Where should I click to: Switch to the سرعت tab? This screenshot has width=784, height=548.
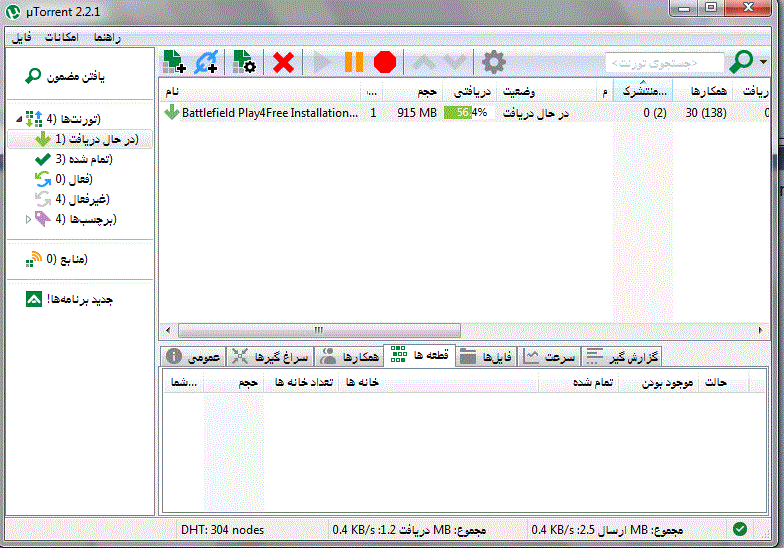549,356
